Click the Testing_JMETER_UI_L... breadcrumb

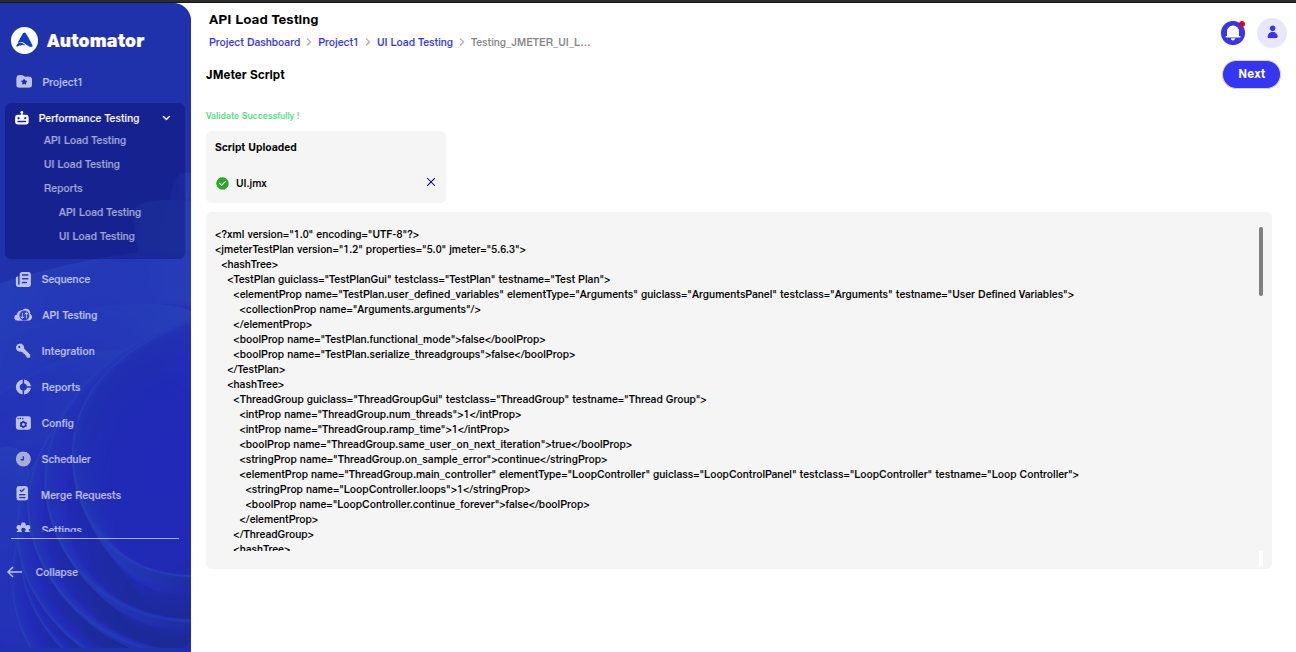(531, 43)
